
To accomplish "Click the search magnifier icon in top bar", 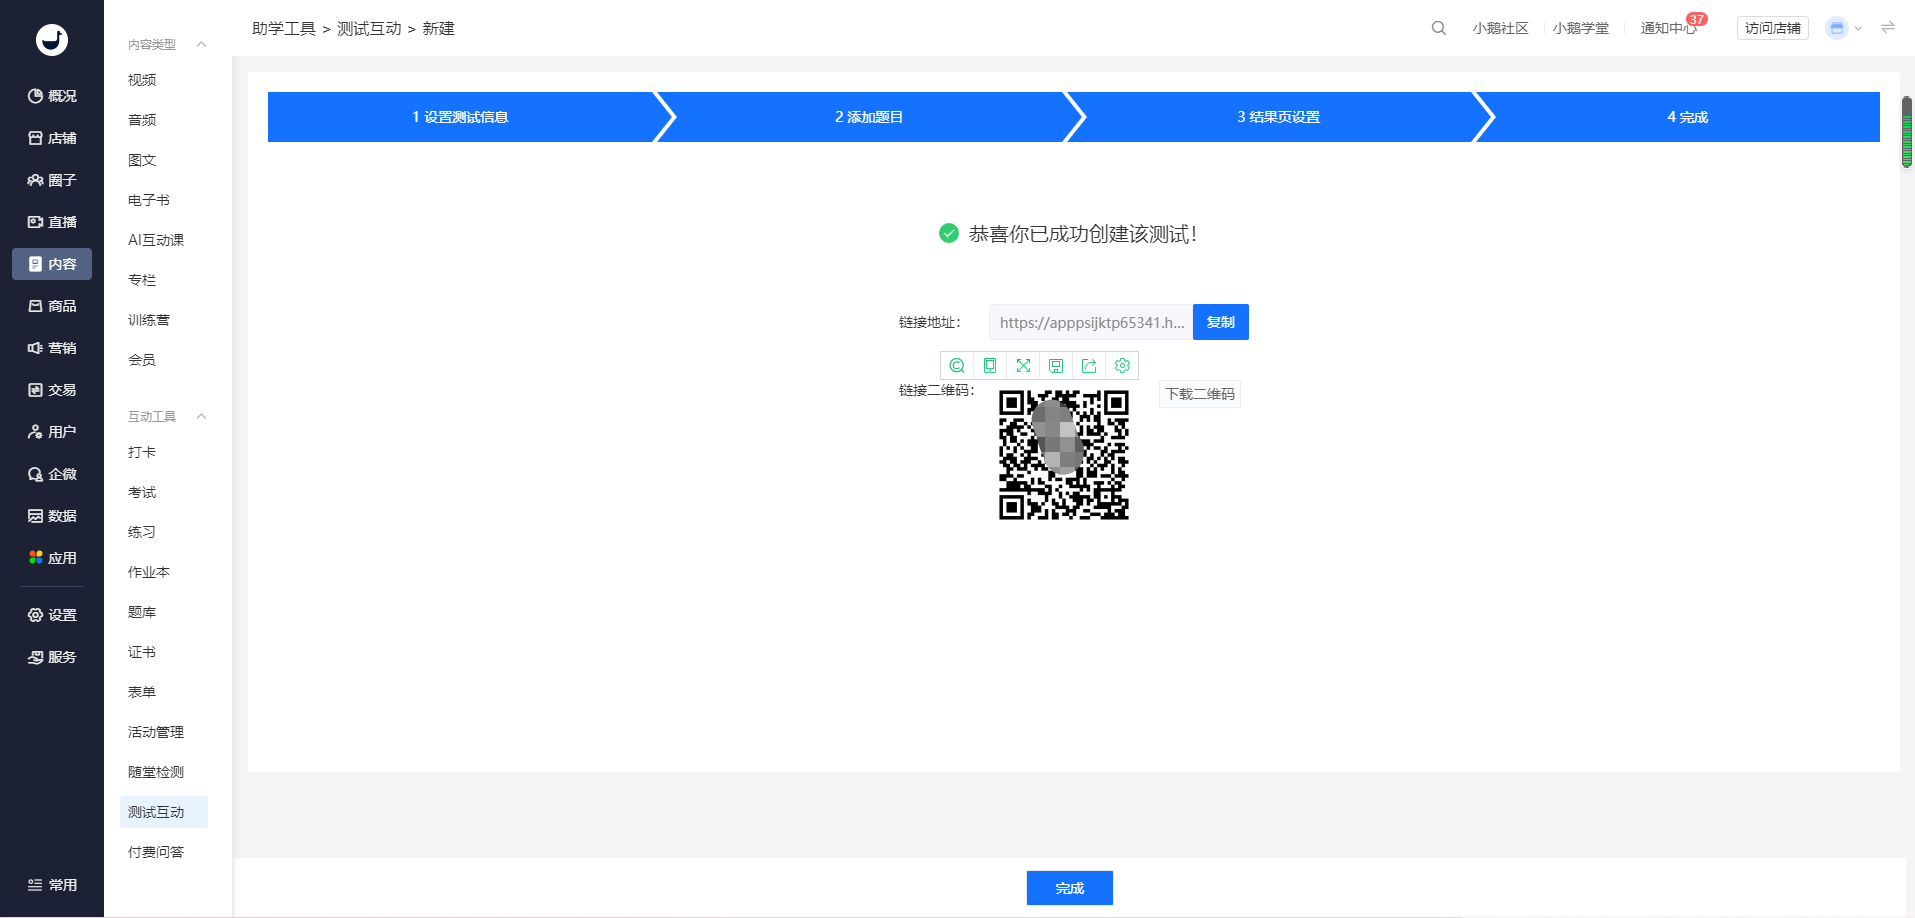I will (1438, 28).
